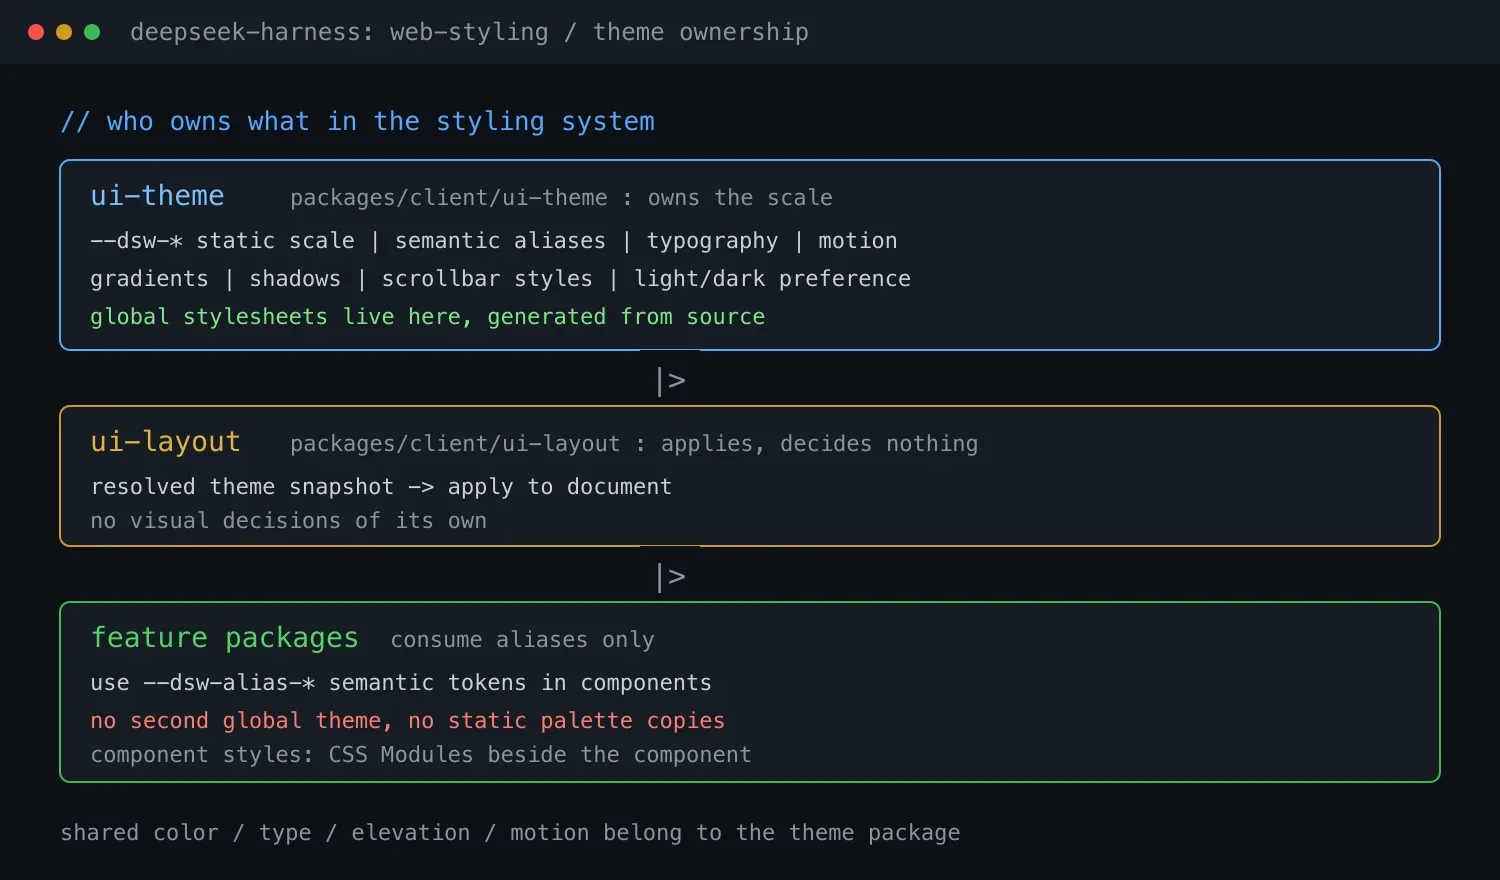Select the "no visual decisions of its own" line
This screenshot has height=880, width=1500.
pos(288,521)
